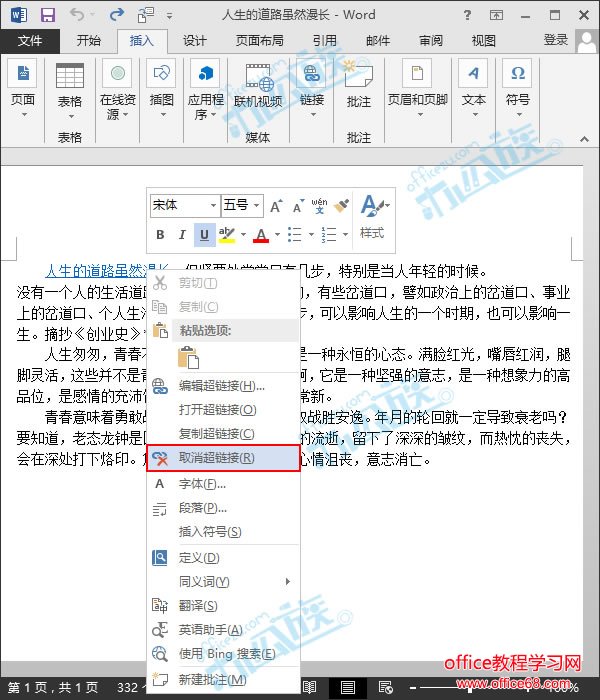The image size is (600, 700).
Task: Open 样式 styles in mini toolbar
Action: tap(374, 218)
